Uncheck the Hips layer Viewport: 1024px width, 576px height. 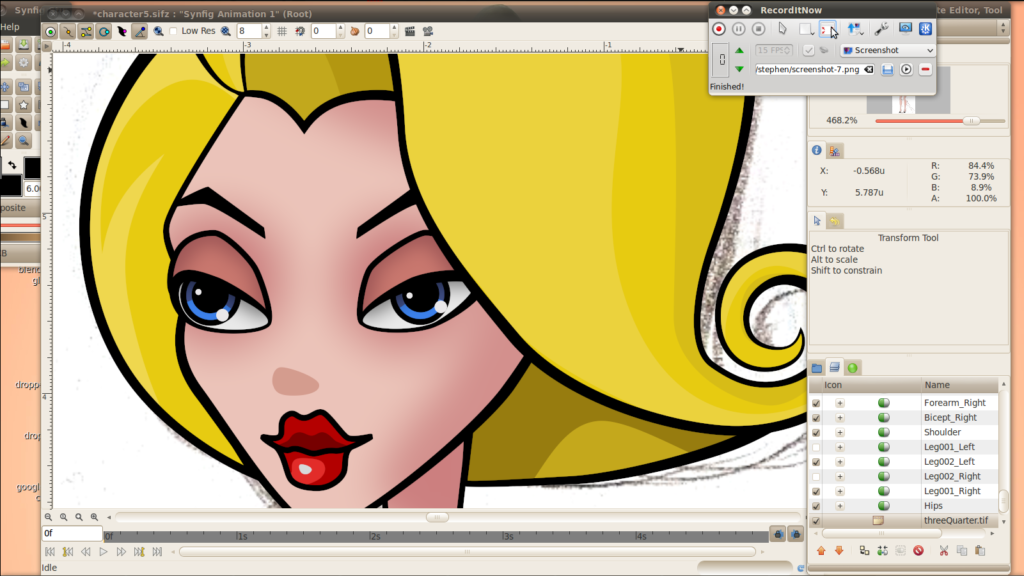click(816, 506)
